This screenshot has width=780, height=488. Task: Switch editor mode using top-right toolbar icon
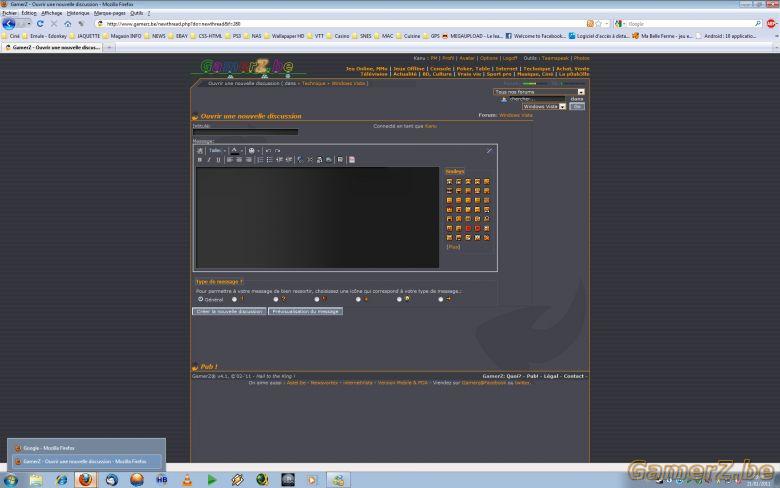click(x=489, y=150)
